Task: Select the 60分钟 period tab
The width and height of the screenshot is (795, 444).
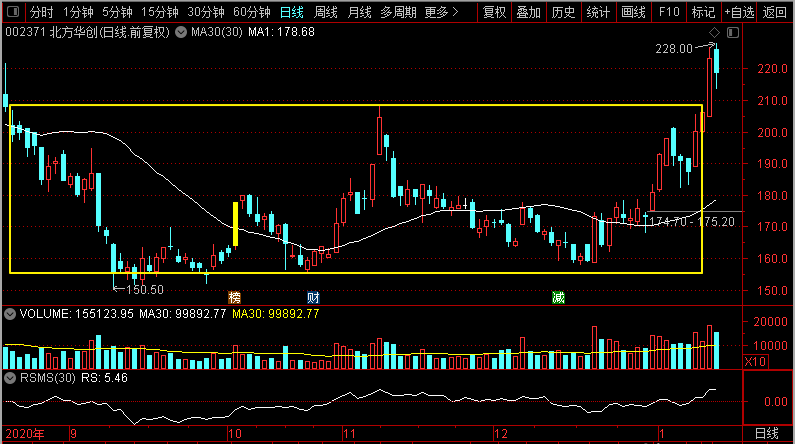Action: [251, 13]
